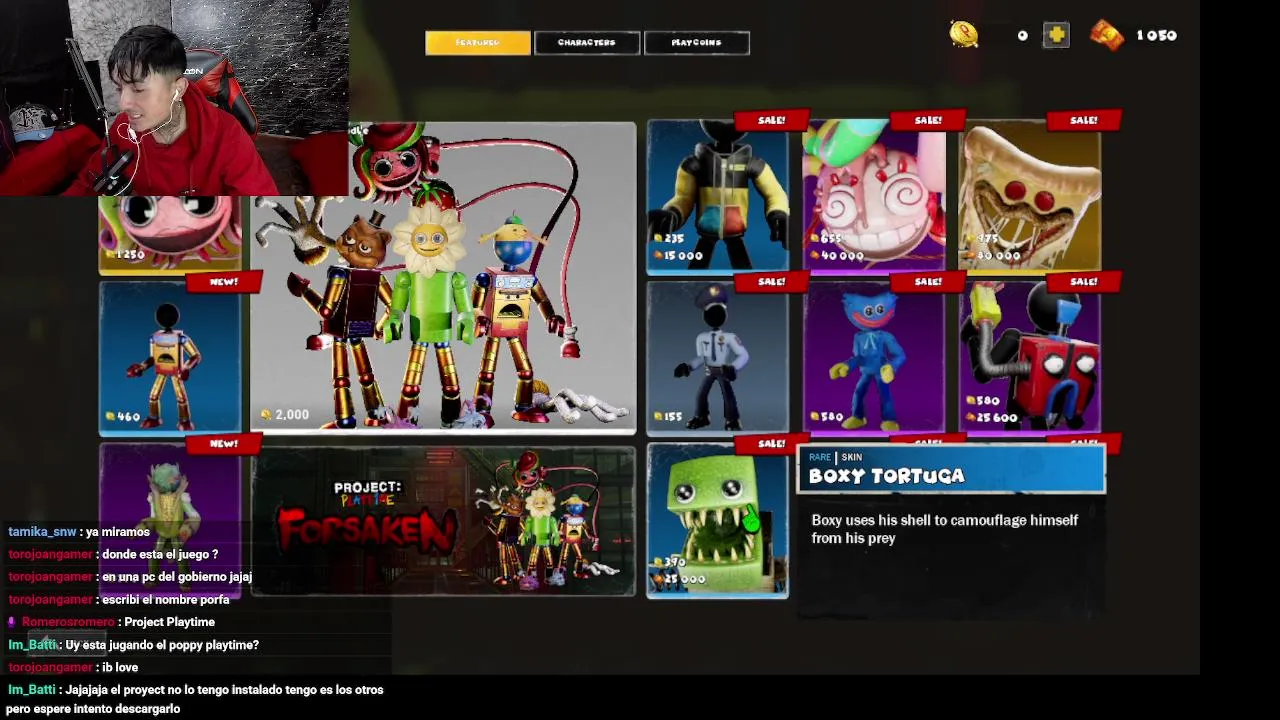Image resolution: width=1280 pixels, height=720 pixels.
Task: Select the Huggy Wuggy skin priced 580
Action: point(874,358)
